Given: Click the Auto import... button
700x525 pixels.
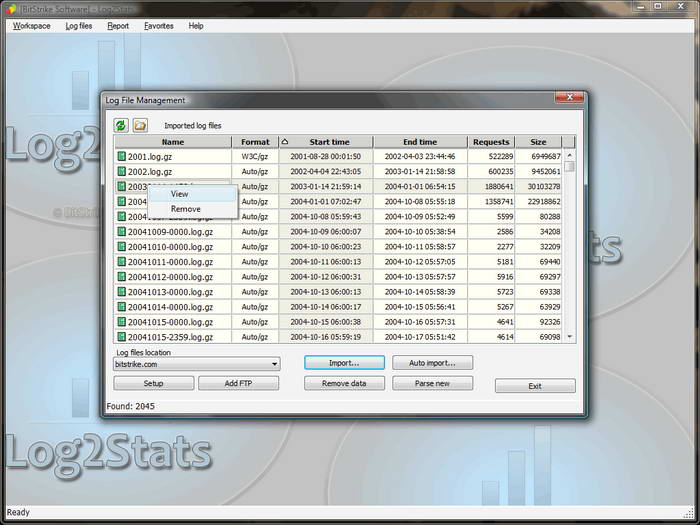Looking at the screenshot, I should (432, 363).
